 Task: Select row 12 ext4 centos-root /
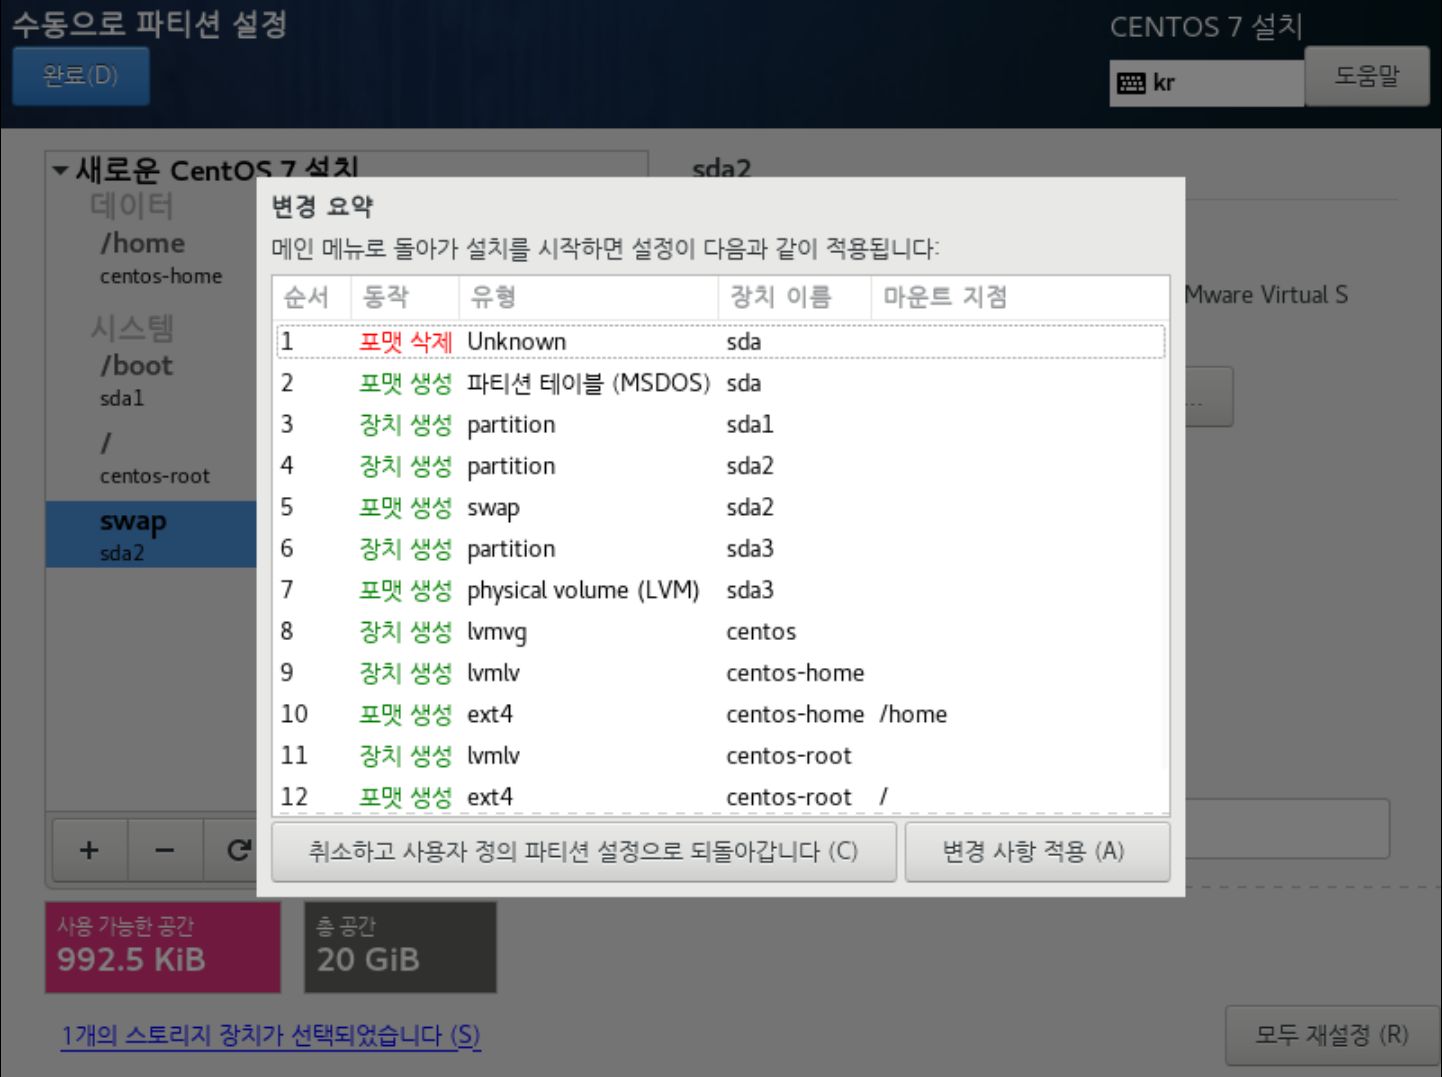point(721,797)
